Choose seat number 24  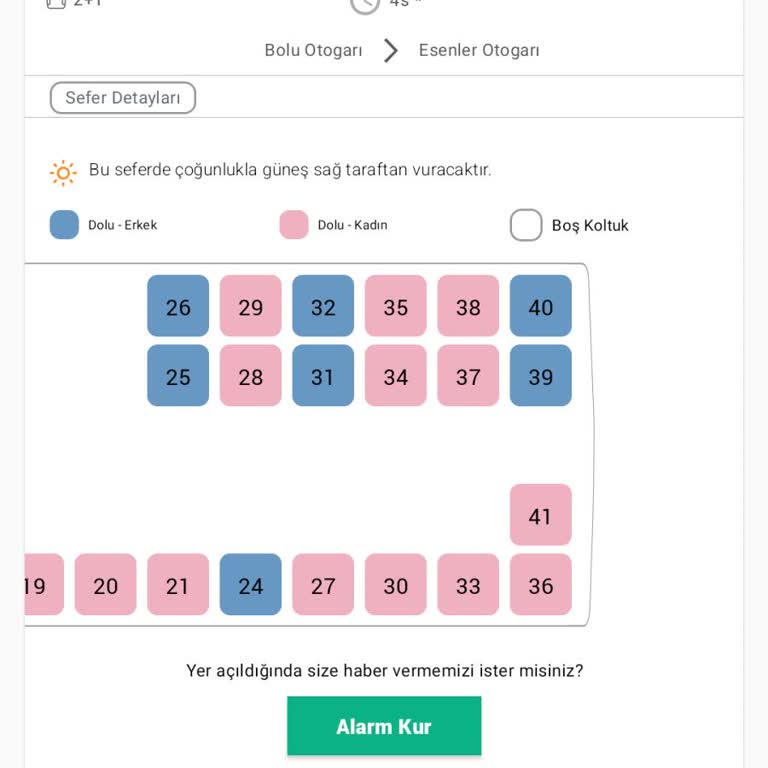(x=250, y=585)
